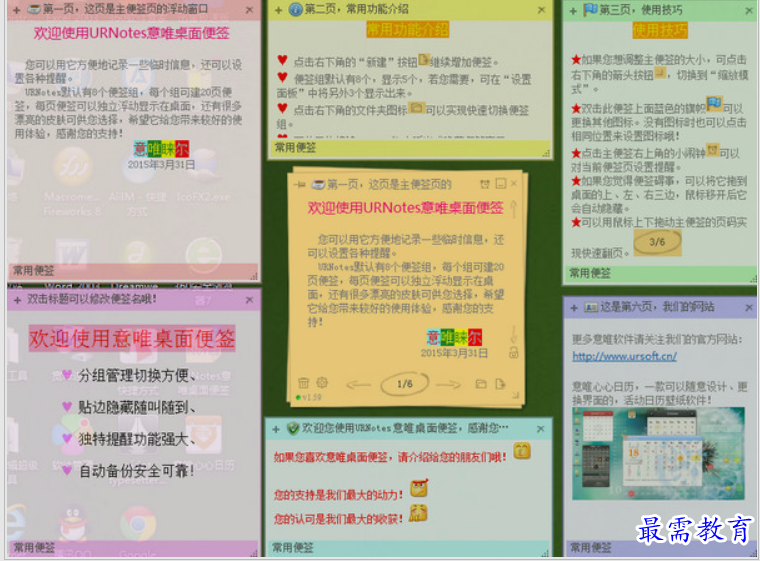Viewport: 760px width, 561px height.
Task: Go to previous page with the left arrow
Action: [359, 385]
